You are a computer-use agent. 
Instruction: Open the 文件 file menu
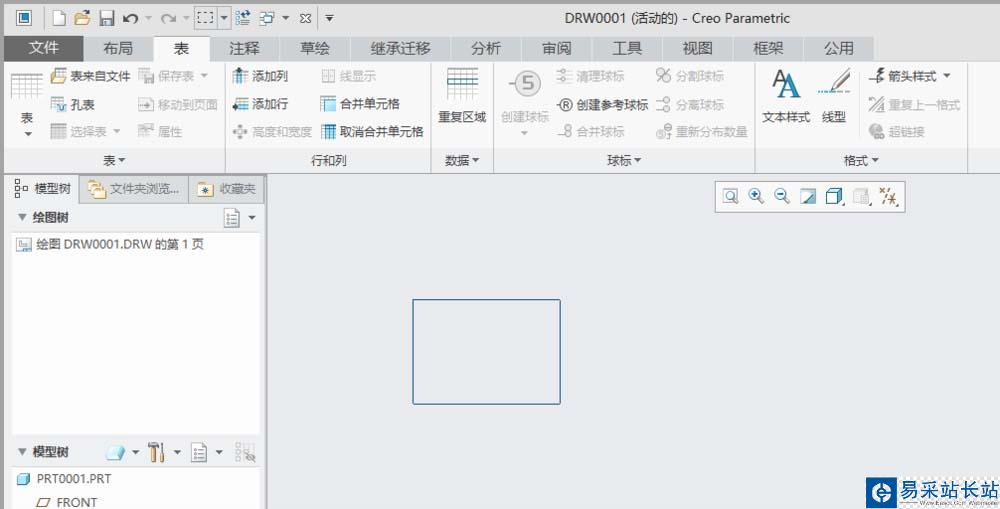[x=43, y=48]
